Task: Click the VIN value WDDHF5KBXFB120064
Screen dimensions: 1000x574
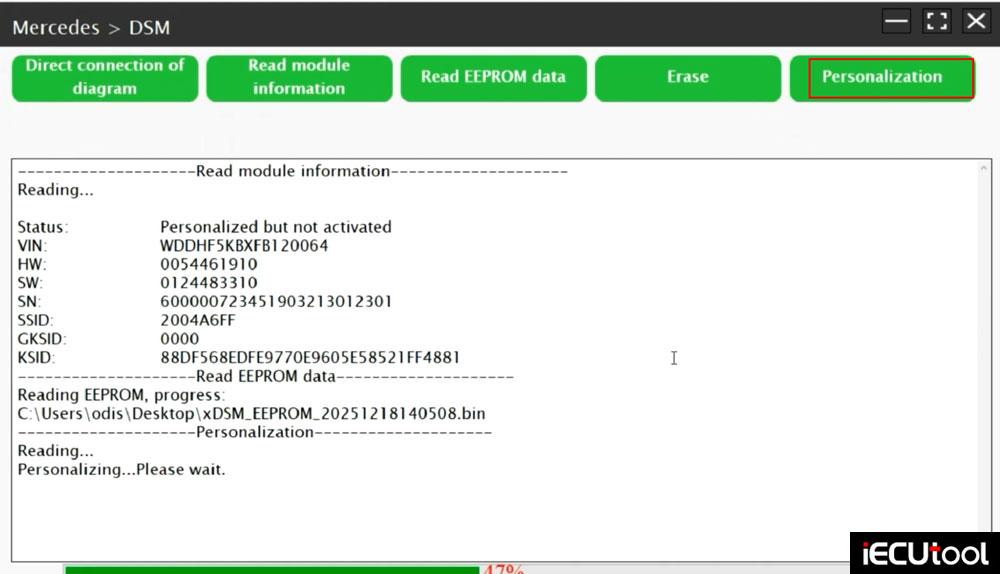Action: 244,245
